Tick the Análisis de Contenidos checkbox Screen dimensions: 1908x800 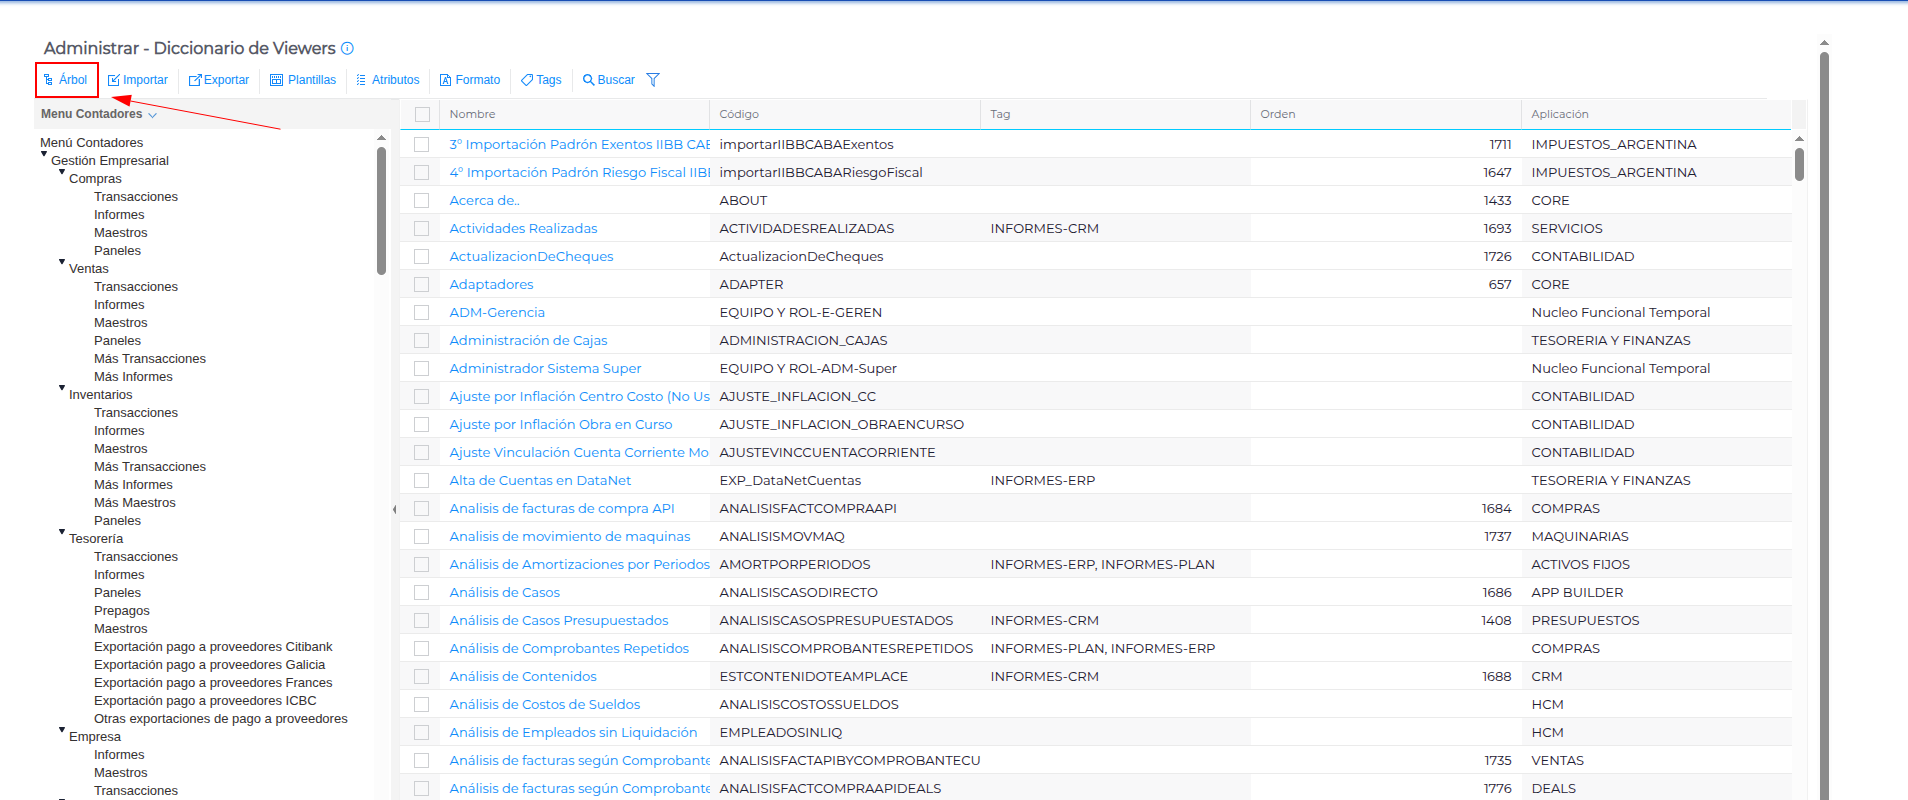(422, 676)
